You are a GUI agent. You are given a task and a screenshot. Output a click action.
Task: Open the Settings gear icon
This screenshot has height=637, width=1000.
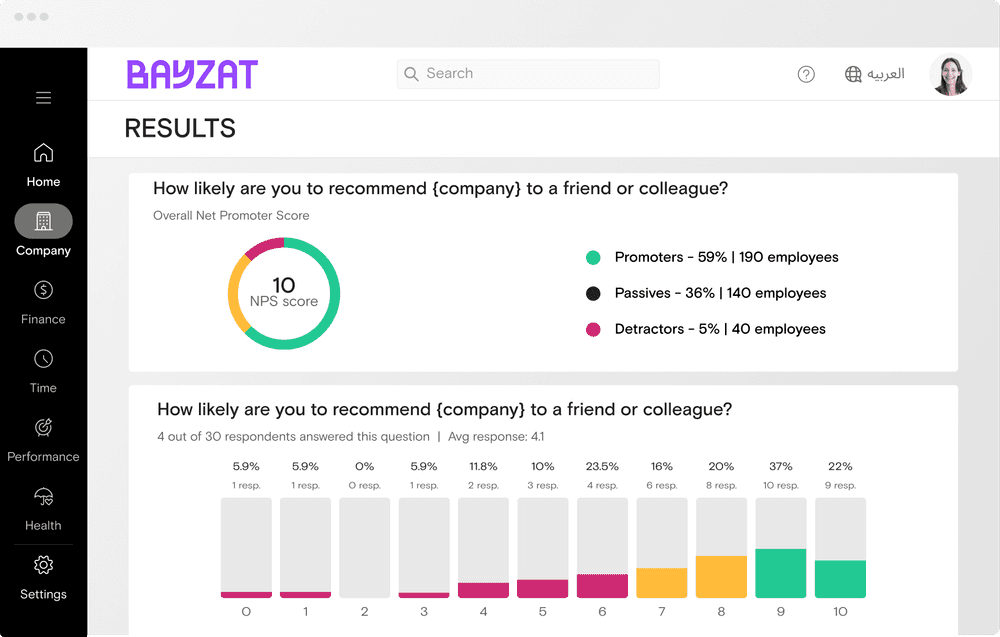43,565
